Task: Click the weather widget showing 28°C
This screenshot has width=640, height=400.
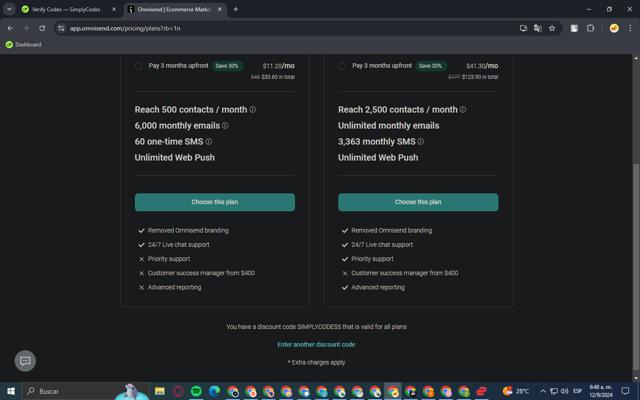Action: pyautogui.click(x=516, y=391)
